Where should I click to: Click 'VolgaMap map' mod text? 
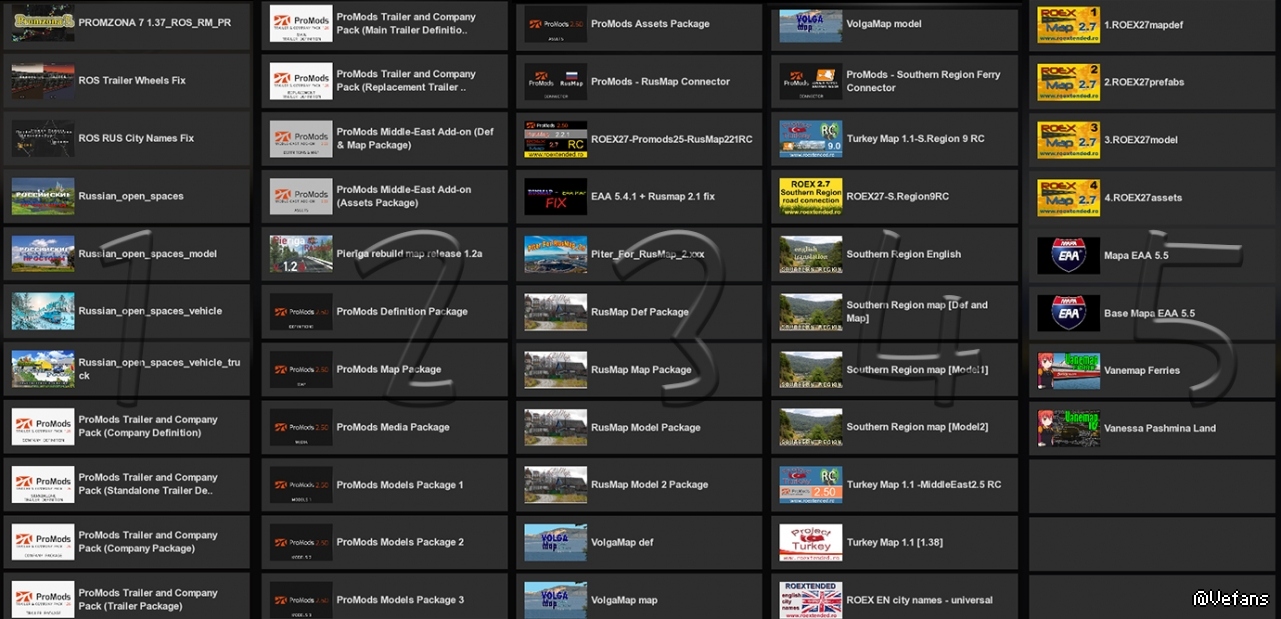point(624,601)
